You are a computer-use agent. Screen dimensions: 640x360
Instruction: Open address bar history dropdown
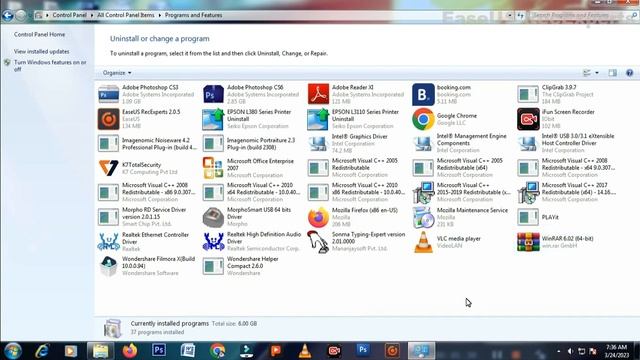click(509, 16)
